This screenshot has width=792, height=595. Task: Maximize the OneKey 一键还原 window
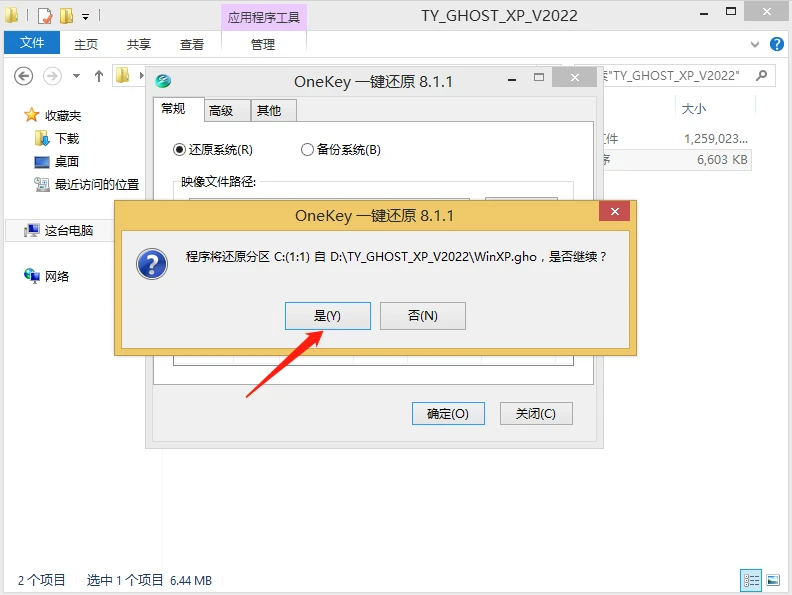tap(539, 78)
